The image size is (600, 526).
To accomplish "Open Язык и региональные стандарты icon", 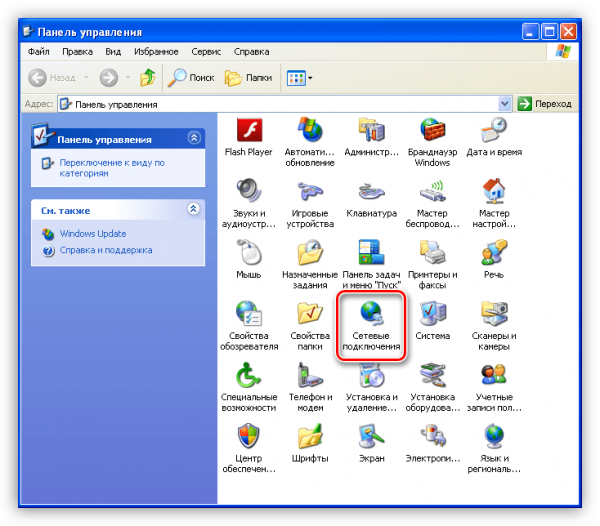I will (x=494, y=436).
